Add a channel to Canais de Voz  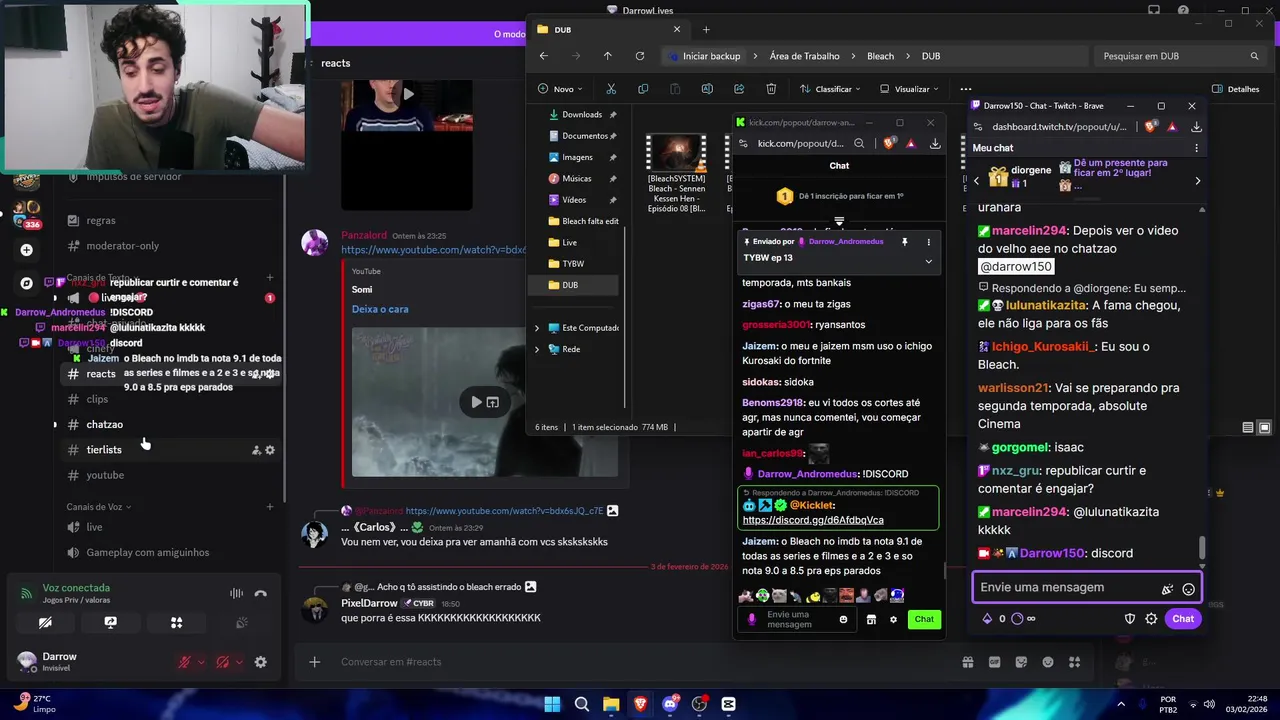[270, 507]
